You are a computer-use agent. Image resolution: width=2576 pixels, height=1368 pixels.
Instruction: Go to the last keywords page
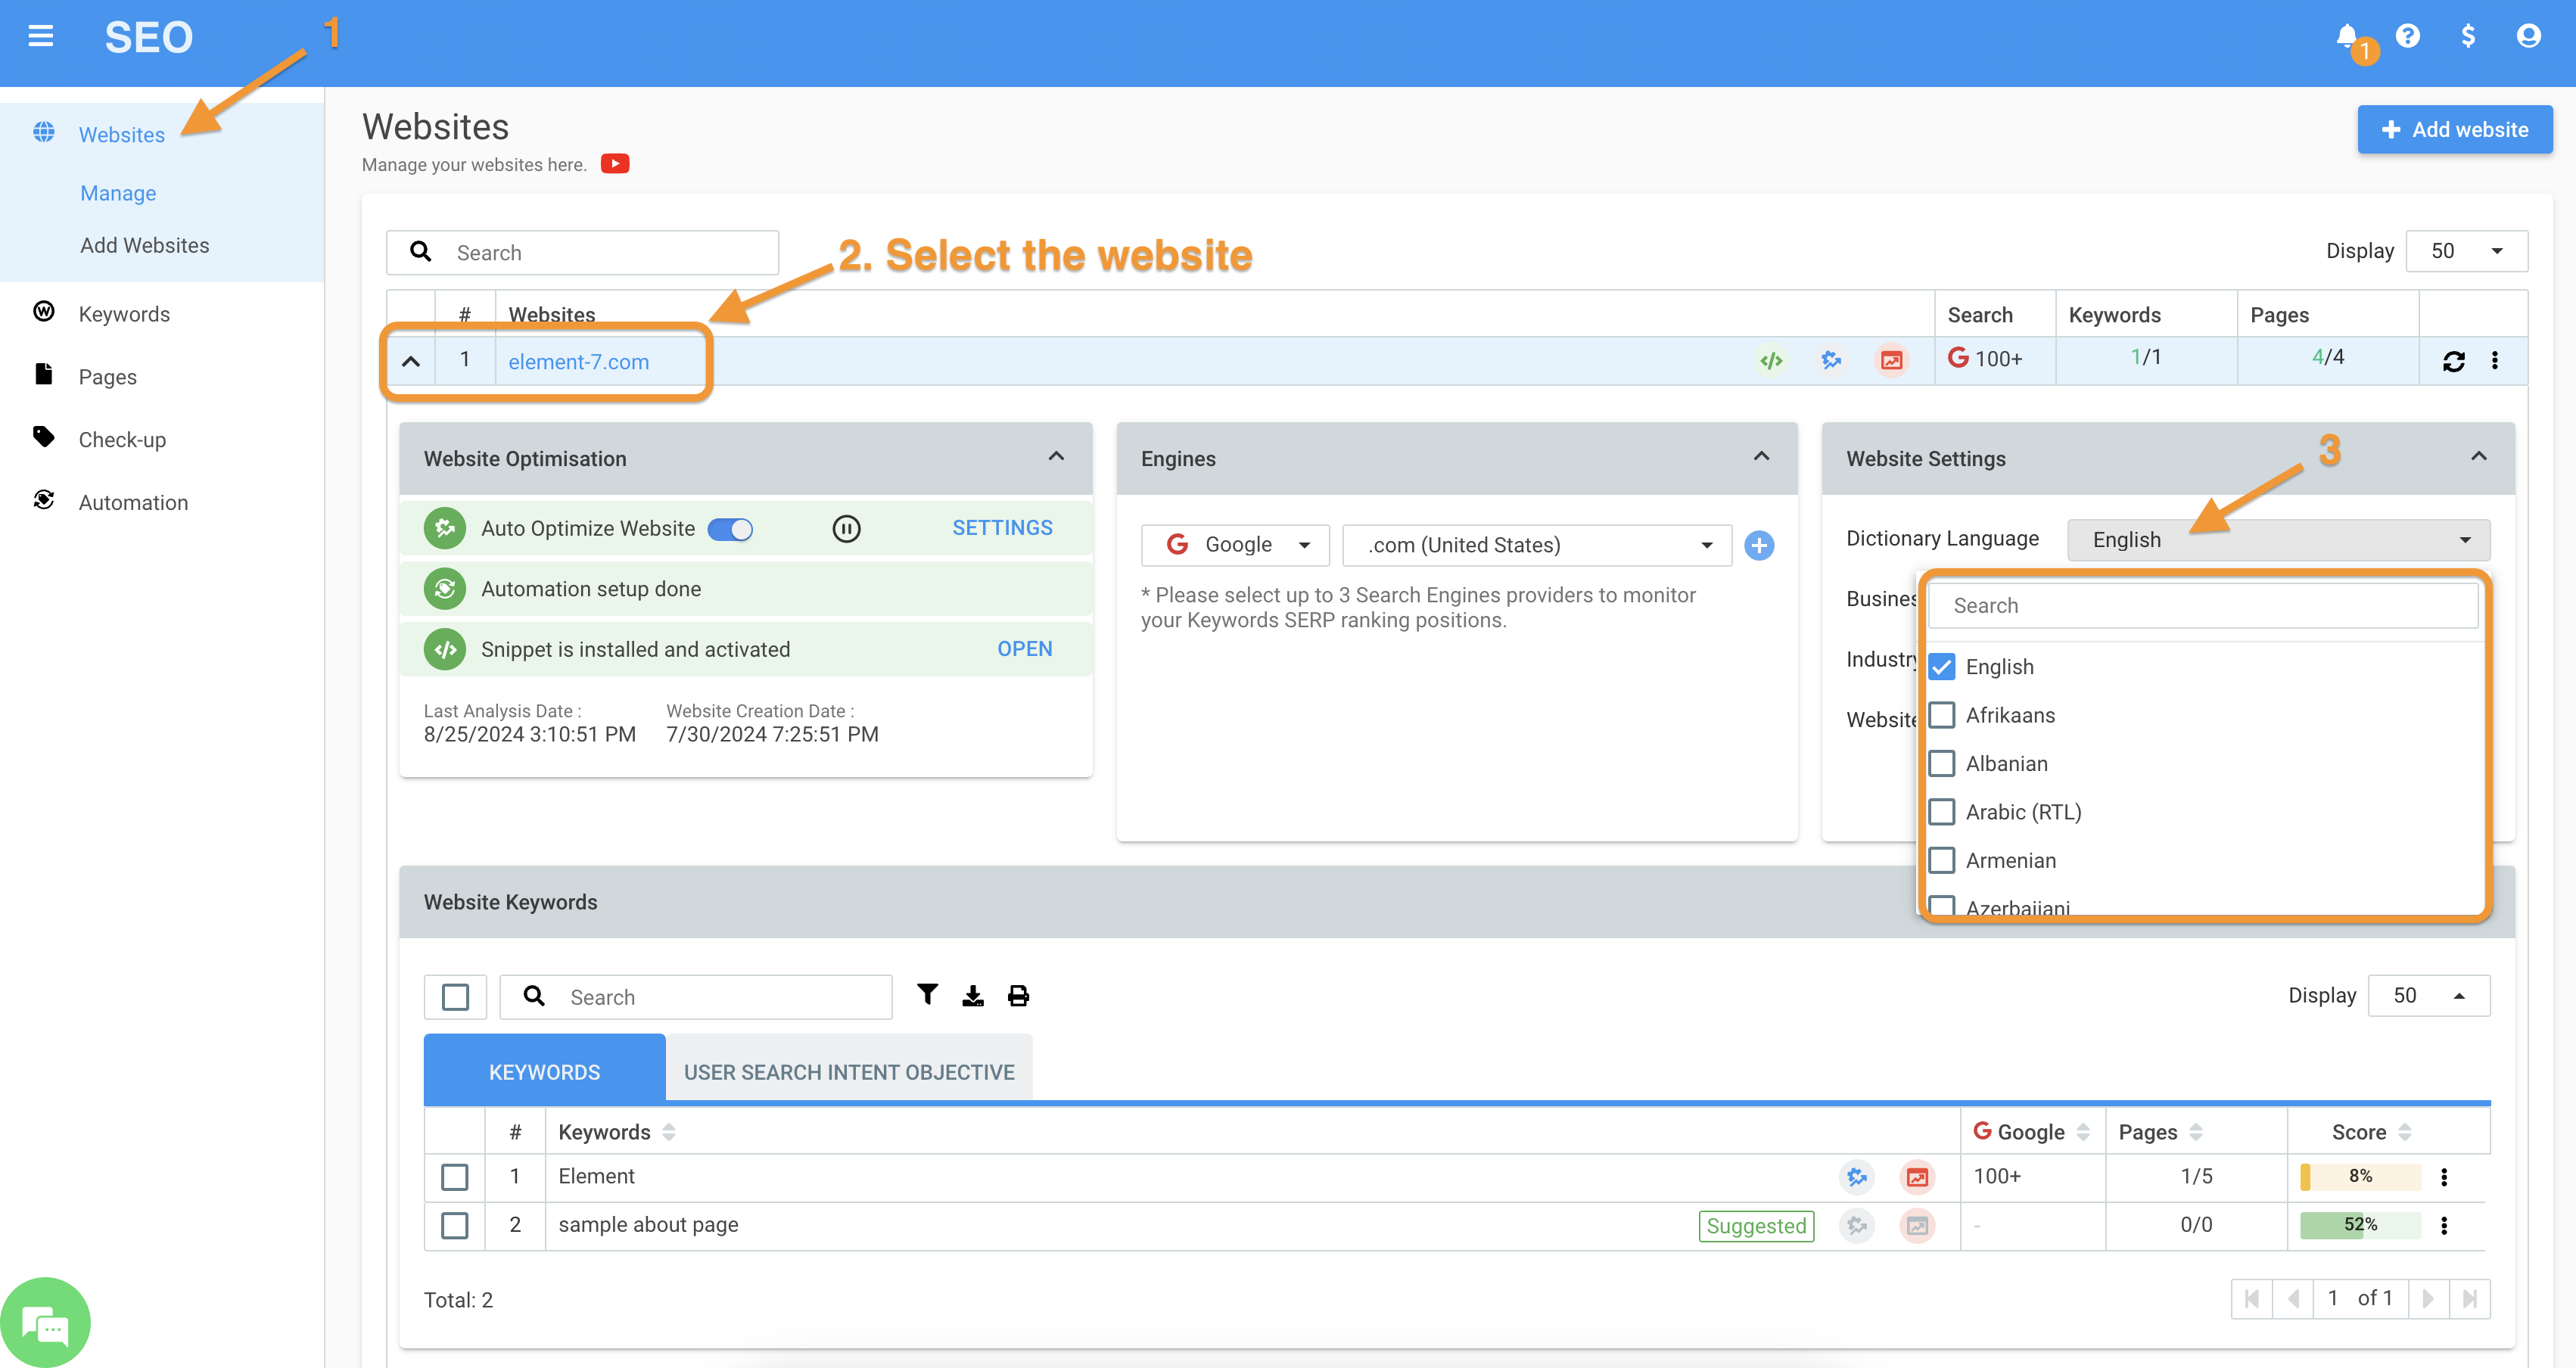(x=2470, y=1299)
